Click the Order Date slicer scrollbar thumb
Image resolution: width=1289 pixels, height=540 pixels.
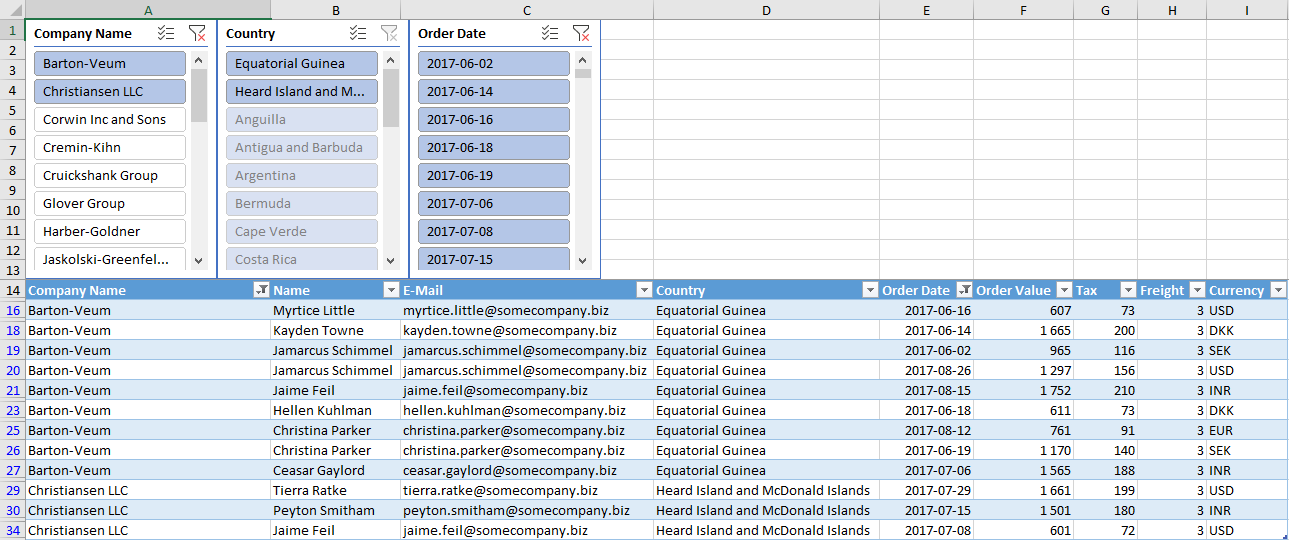coord(582,74)
